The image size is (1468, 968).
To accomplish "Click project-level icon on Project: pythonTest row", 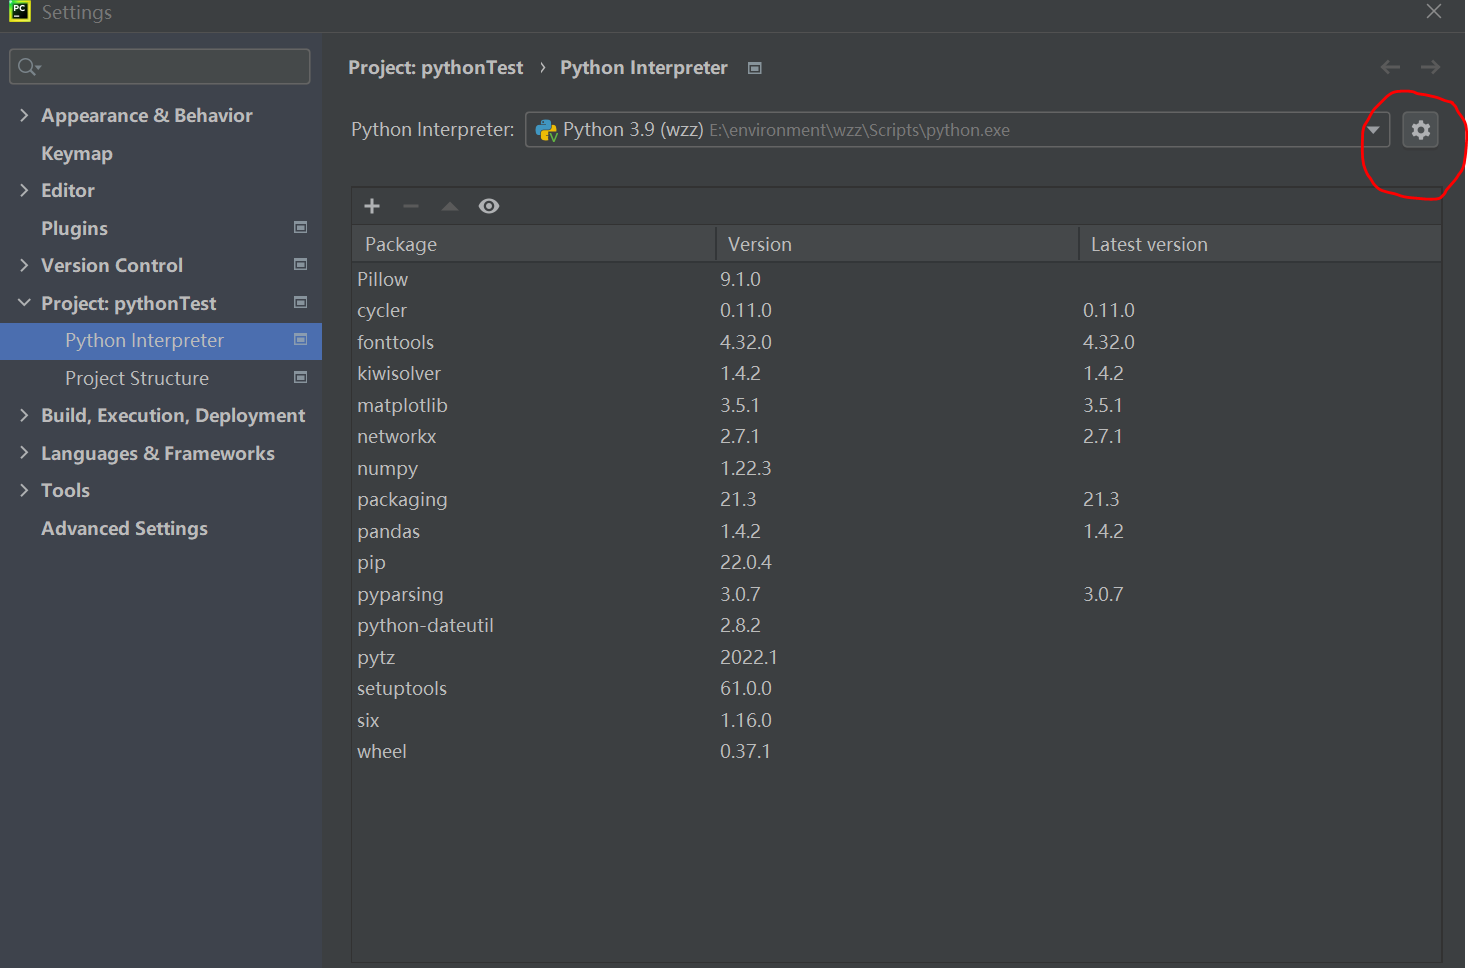I will point(300,302).
